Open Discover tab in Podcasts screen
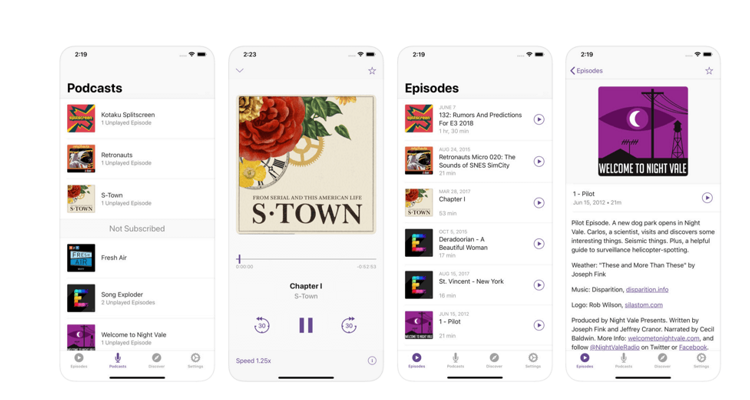This screenshot has height=400, width=750. (156, 360)
